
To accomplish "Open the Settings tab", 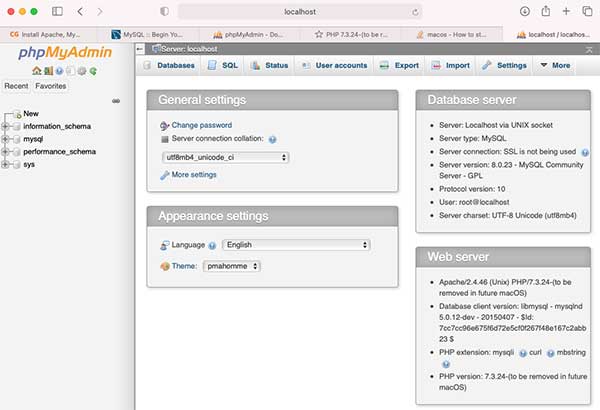I will tap(504, 65).
